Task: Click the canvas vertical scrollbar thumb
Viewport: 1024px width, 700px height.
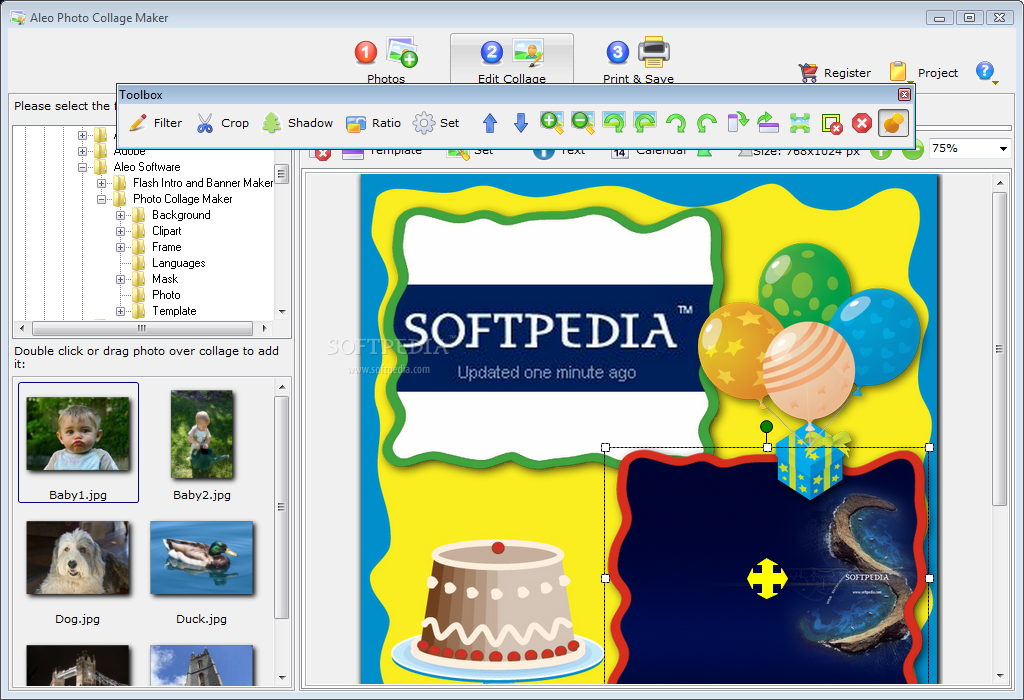Action: [x=999, y=349]
